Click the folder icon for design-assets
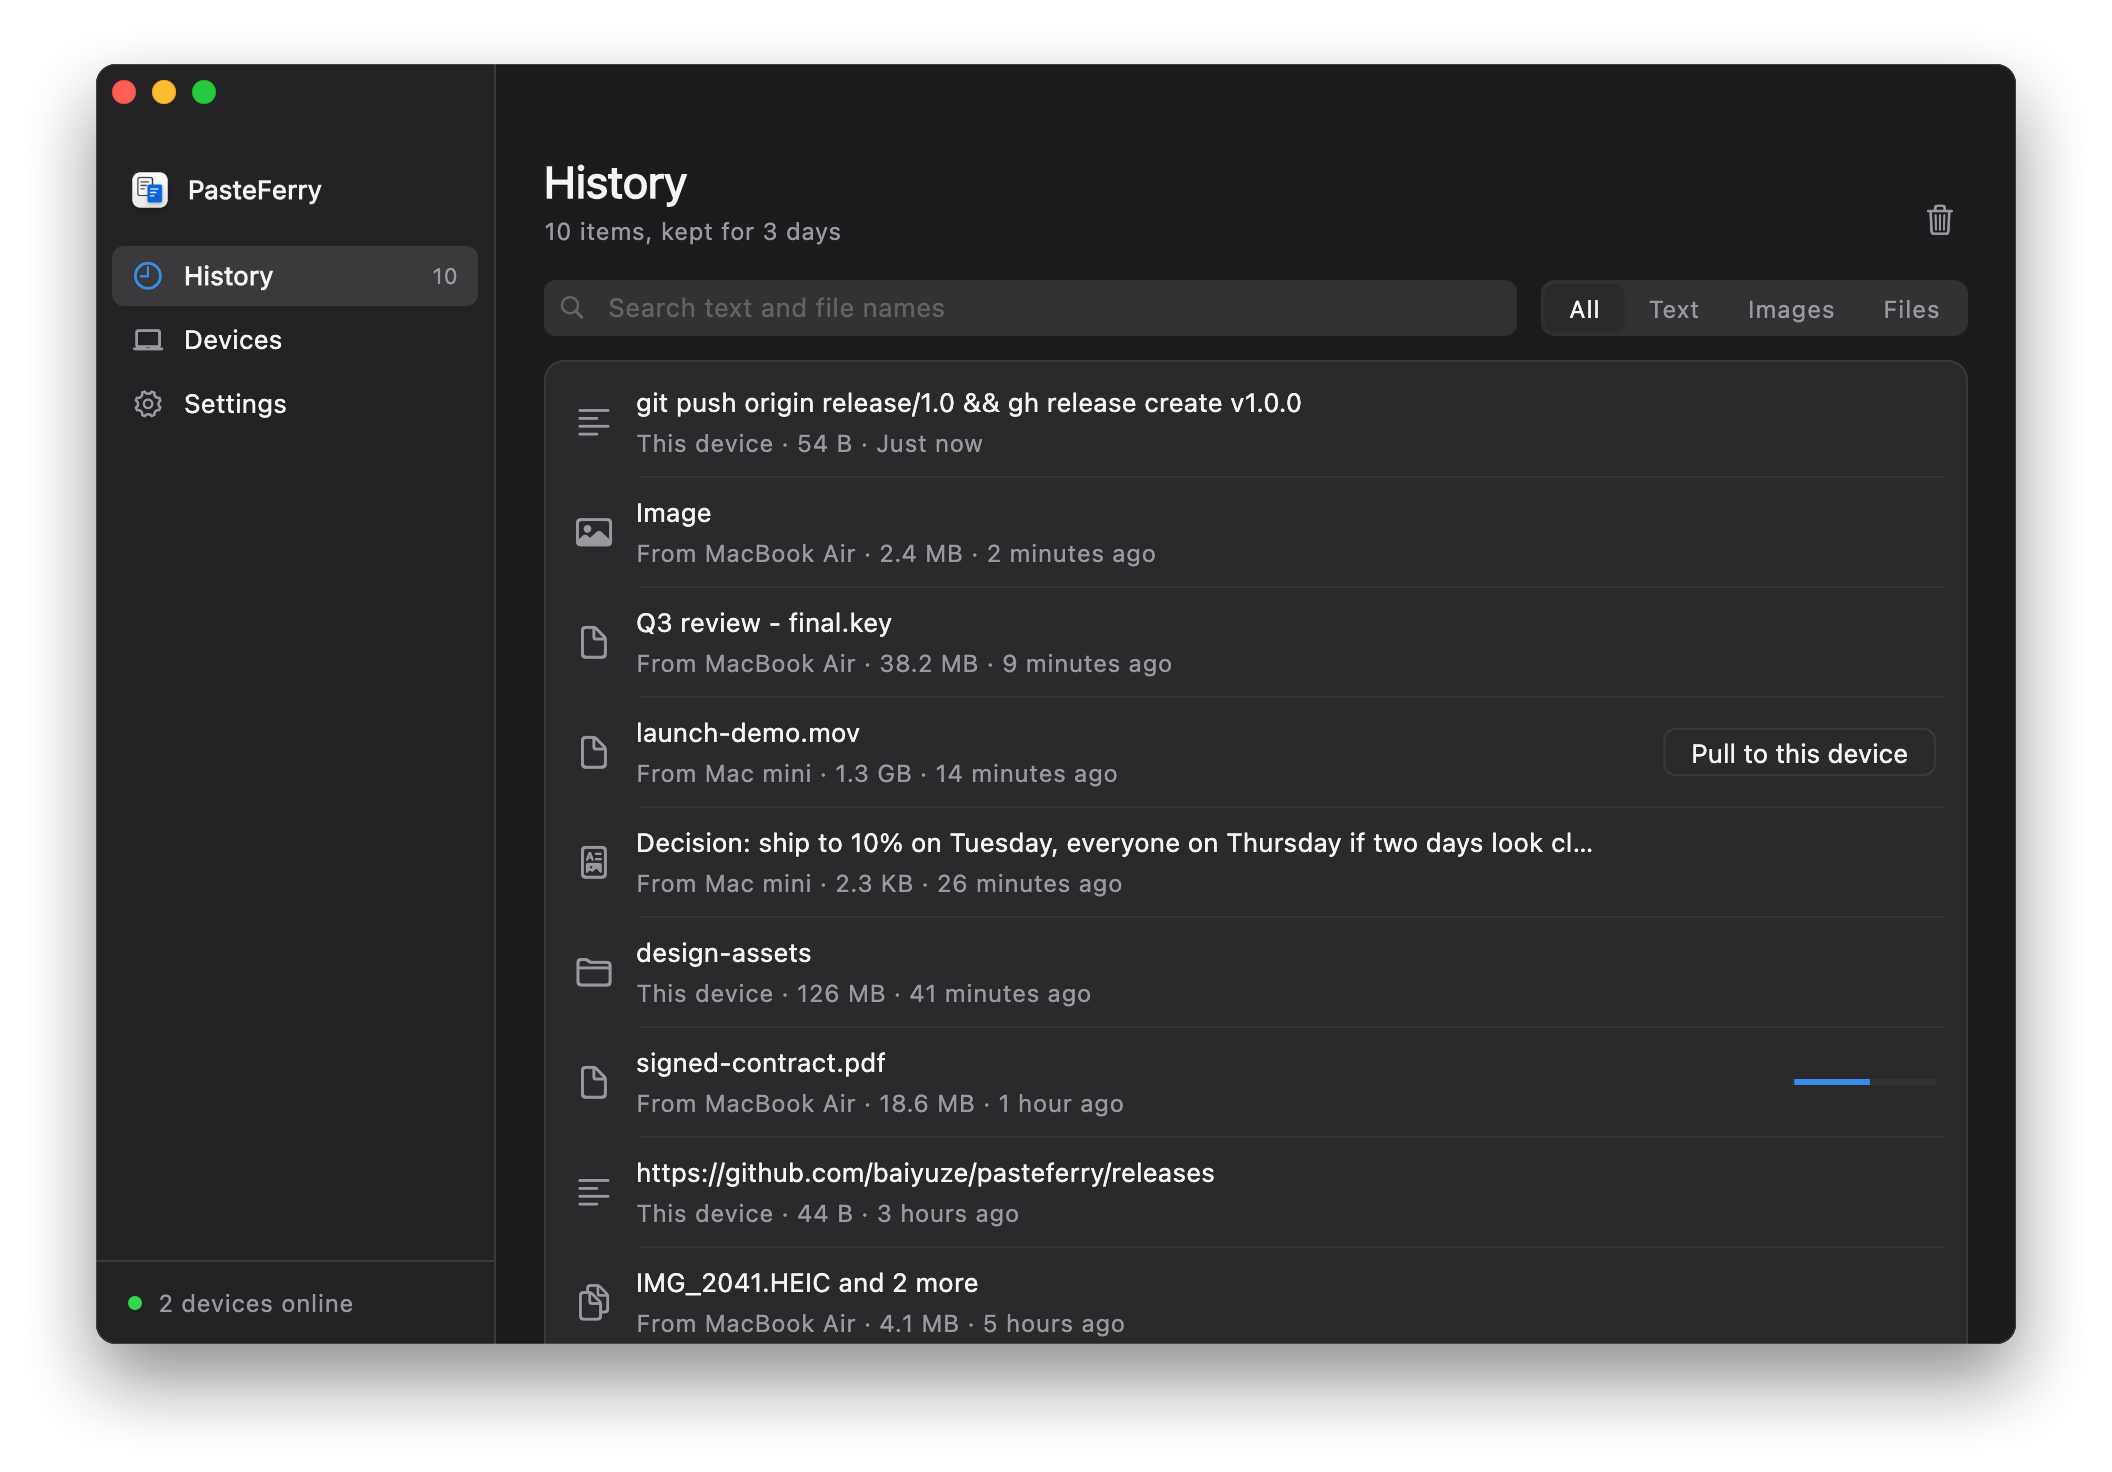Screen dimensions: 2112x1472 pyautogui.click(x=594, y=972)
